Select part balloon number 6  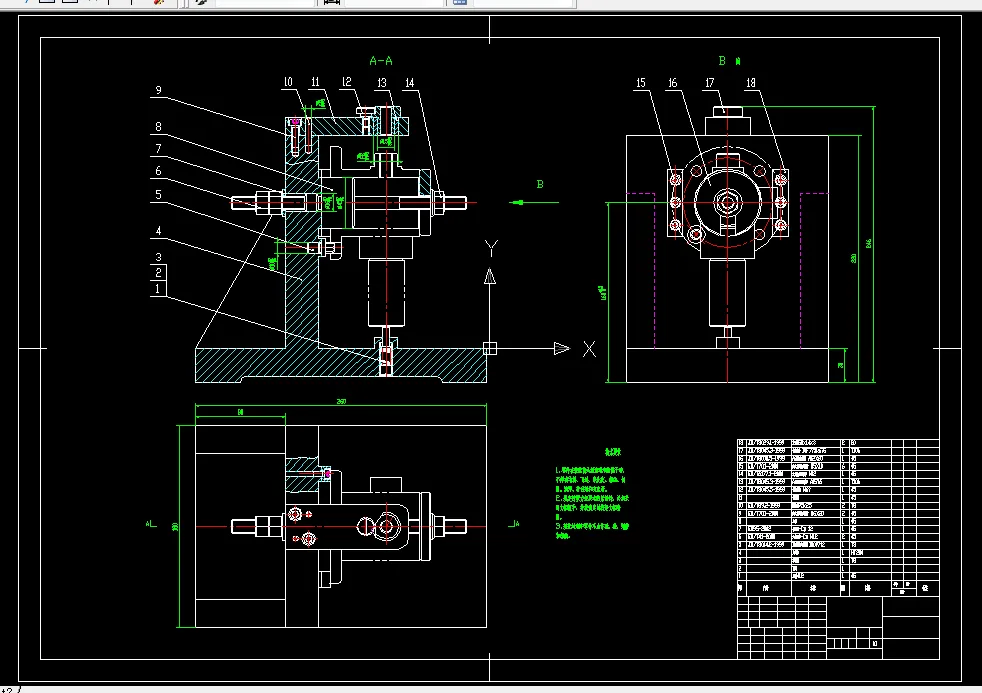(158, 170)
